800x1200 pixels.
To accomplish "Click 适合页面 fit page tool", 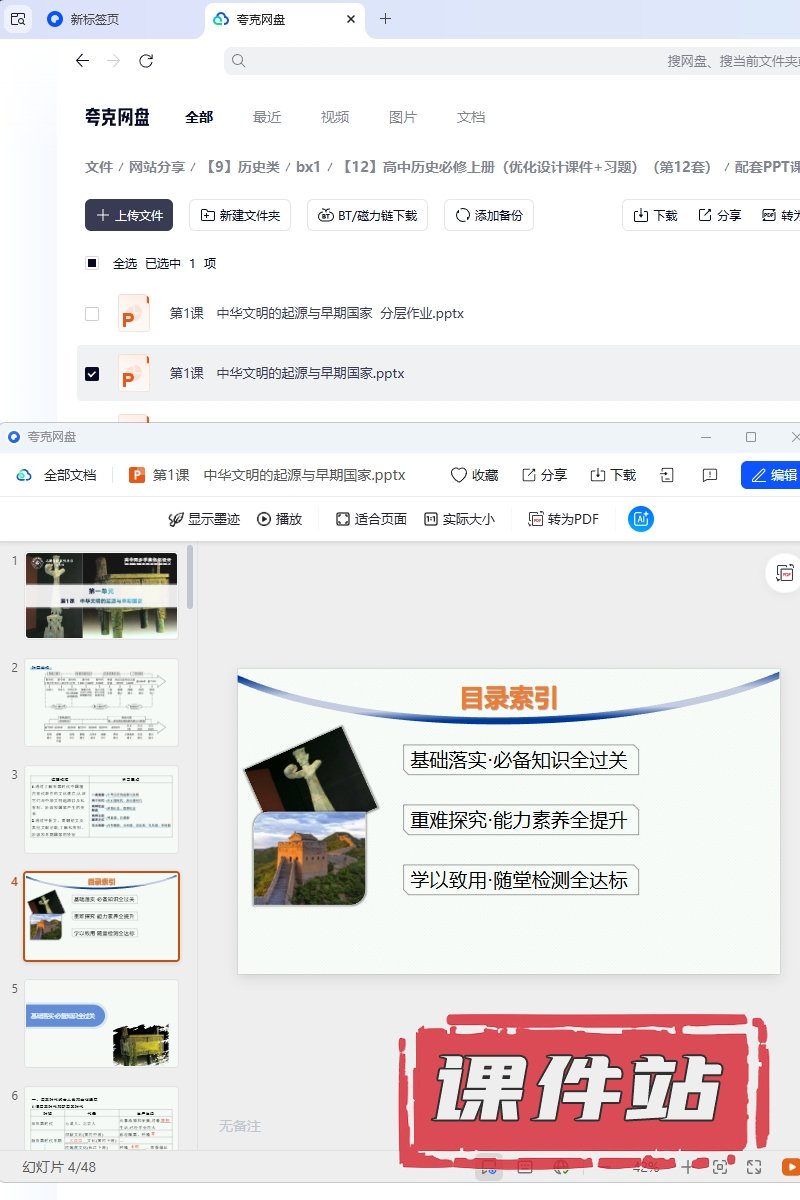I will (x=371, y=519).
